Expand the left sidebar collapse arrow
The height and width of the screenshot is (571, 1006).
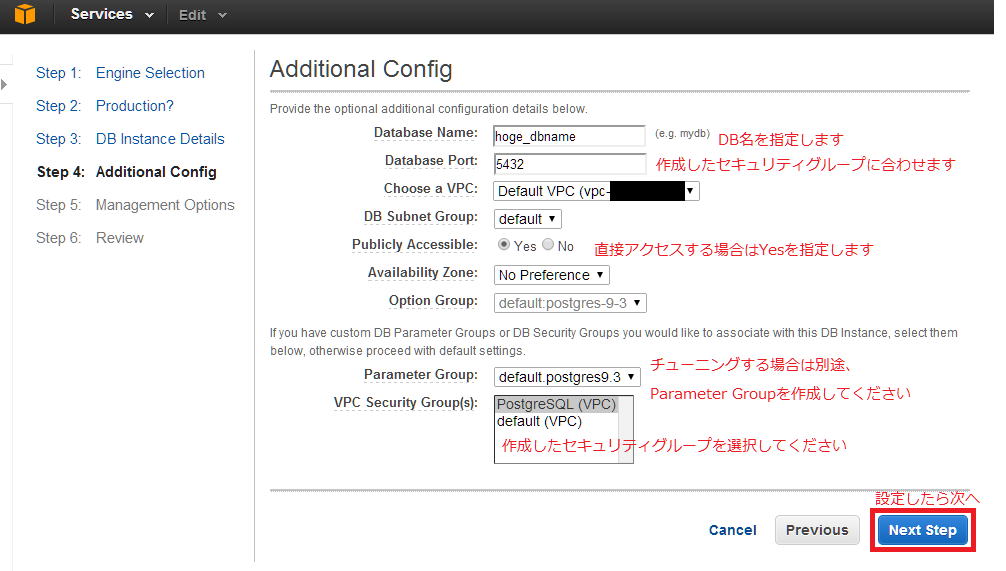tap(4, 84)
